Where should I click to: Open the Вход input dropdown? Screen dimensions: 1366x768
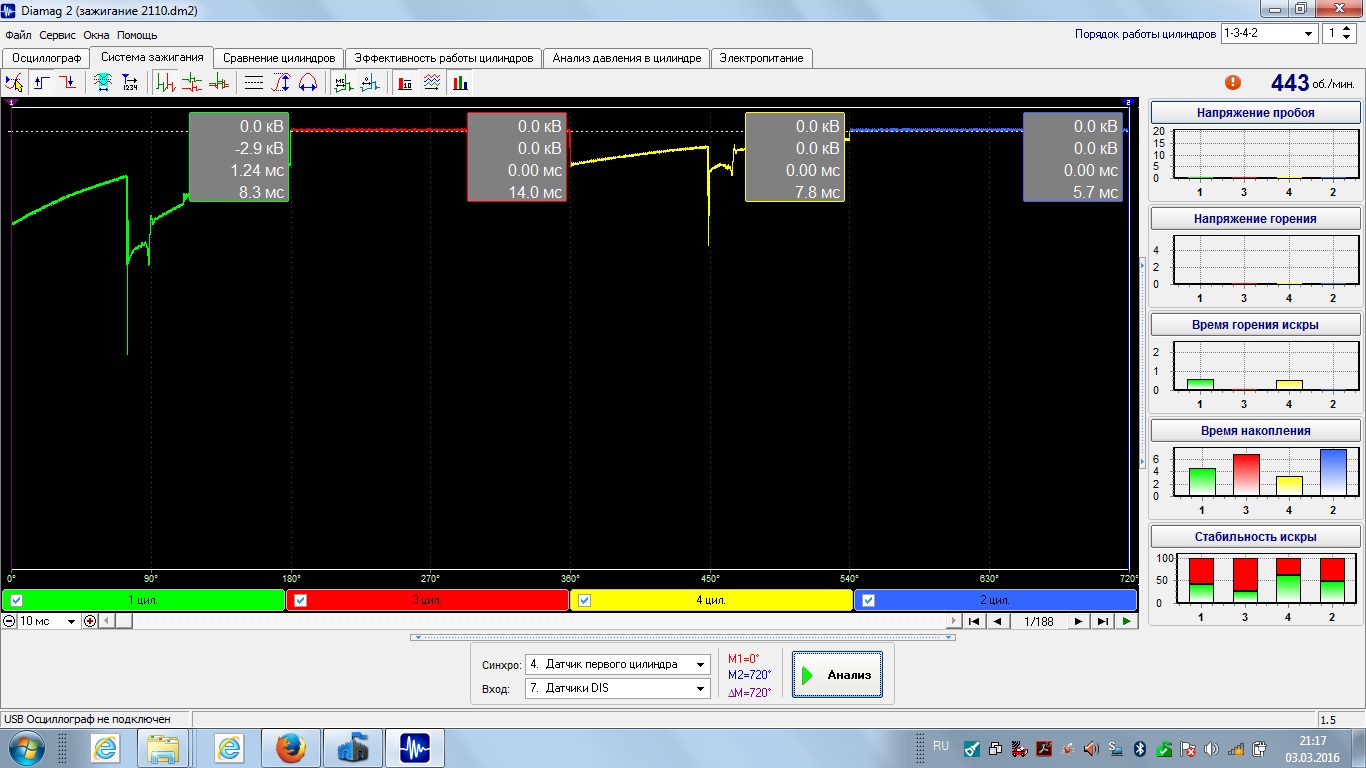(617, 688)
